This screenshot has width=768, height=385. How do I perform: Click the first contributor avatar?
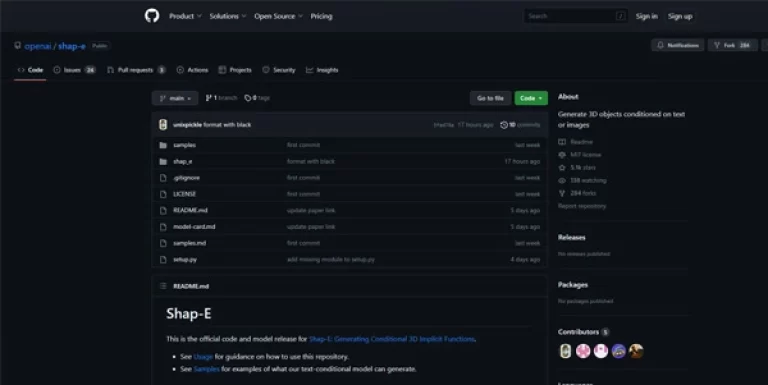(x=565, y=351)
